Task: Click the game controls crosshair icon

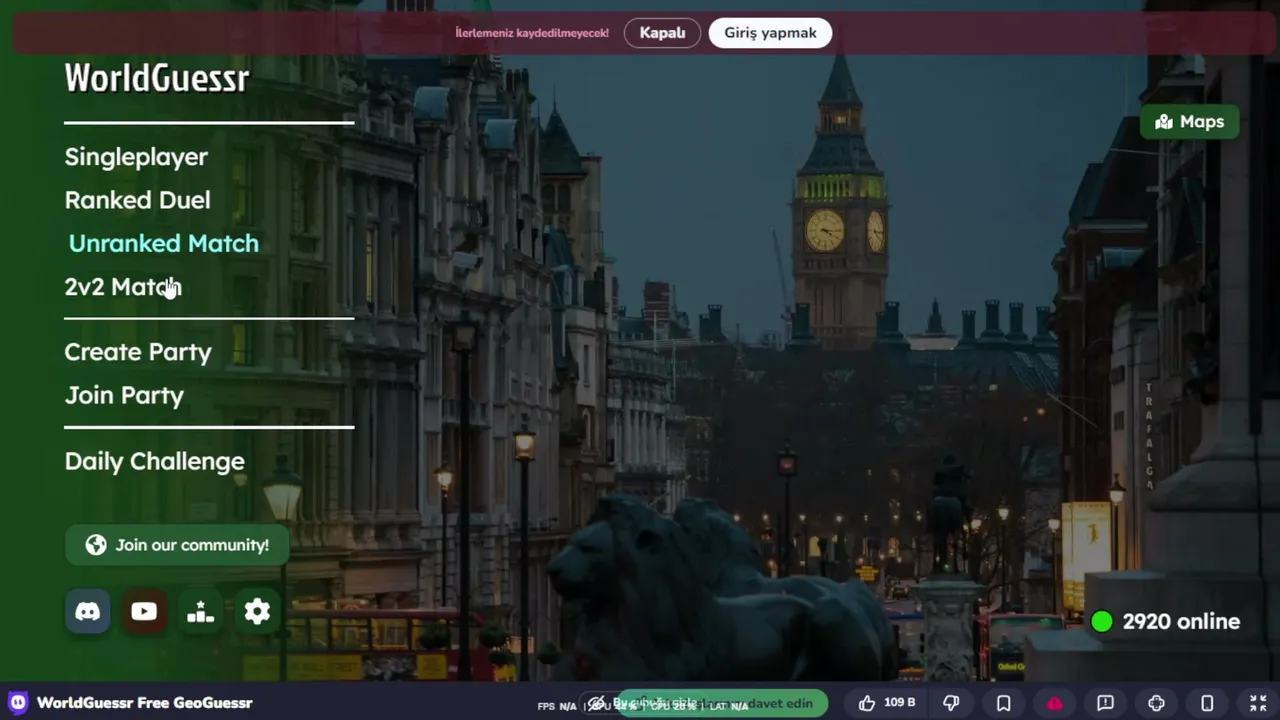Action: tap(1156, 703)
